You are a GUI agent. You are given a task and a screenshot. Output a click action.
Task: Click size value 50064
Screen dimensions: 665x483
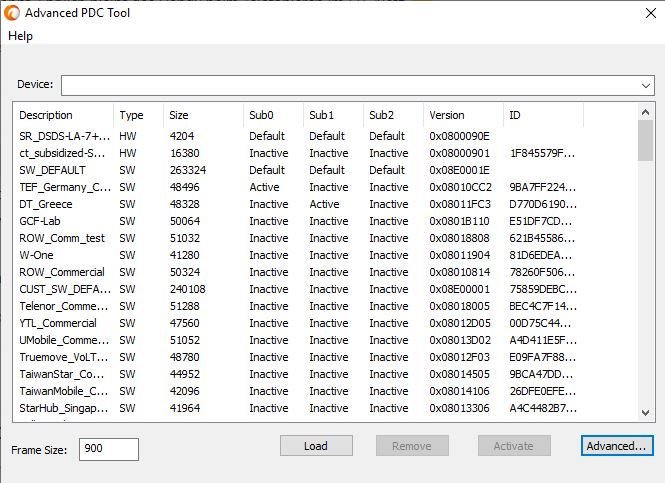point(184,221)
